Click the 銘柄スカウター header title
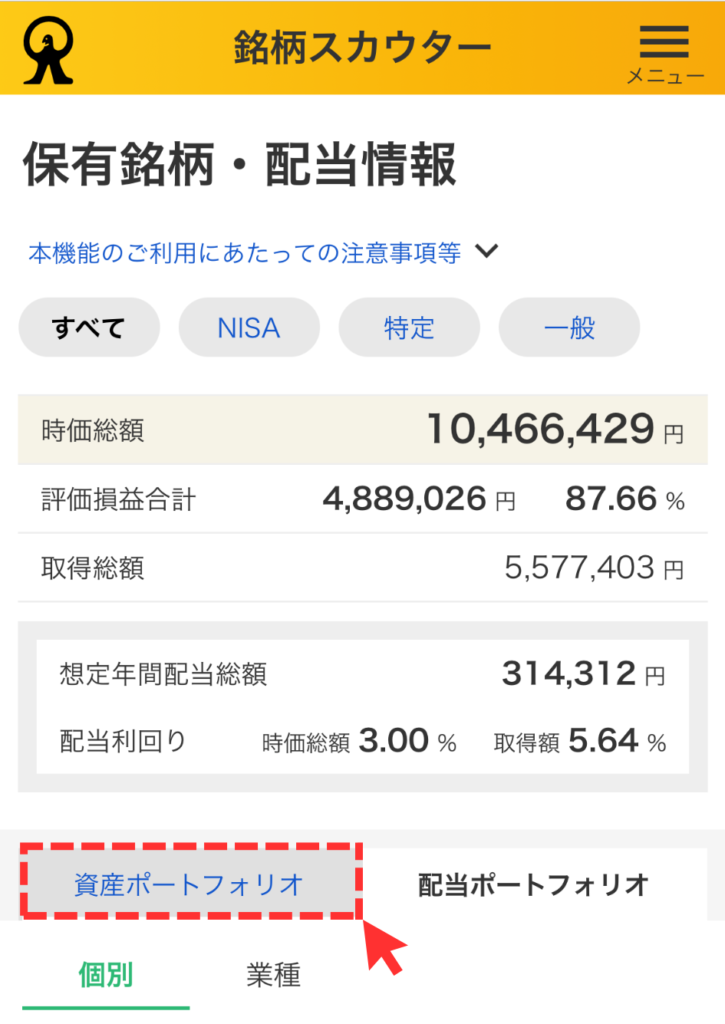Image resolution: width=725 pixels, height=1024 pixels. point(363,47)
